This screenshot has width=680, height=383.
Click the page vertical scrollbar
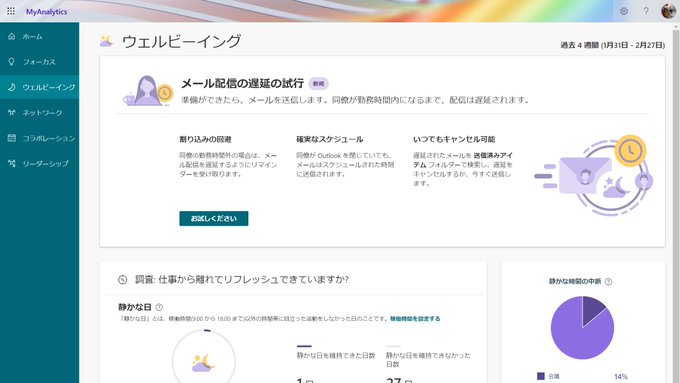677,203
